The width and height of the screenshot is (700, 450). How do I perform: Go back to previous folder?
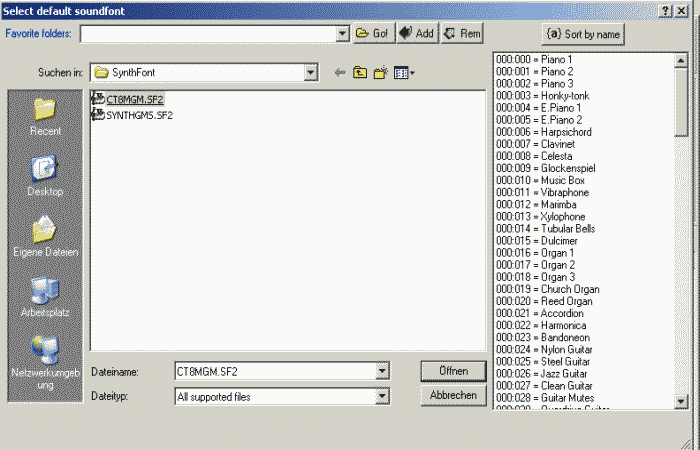[340, 73]
